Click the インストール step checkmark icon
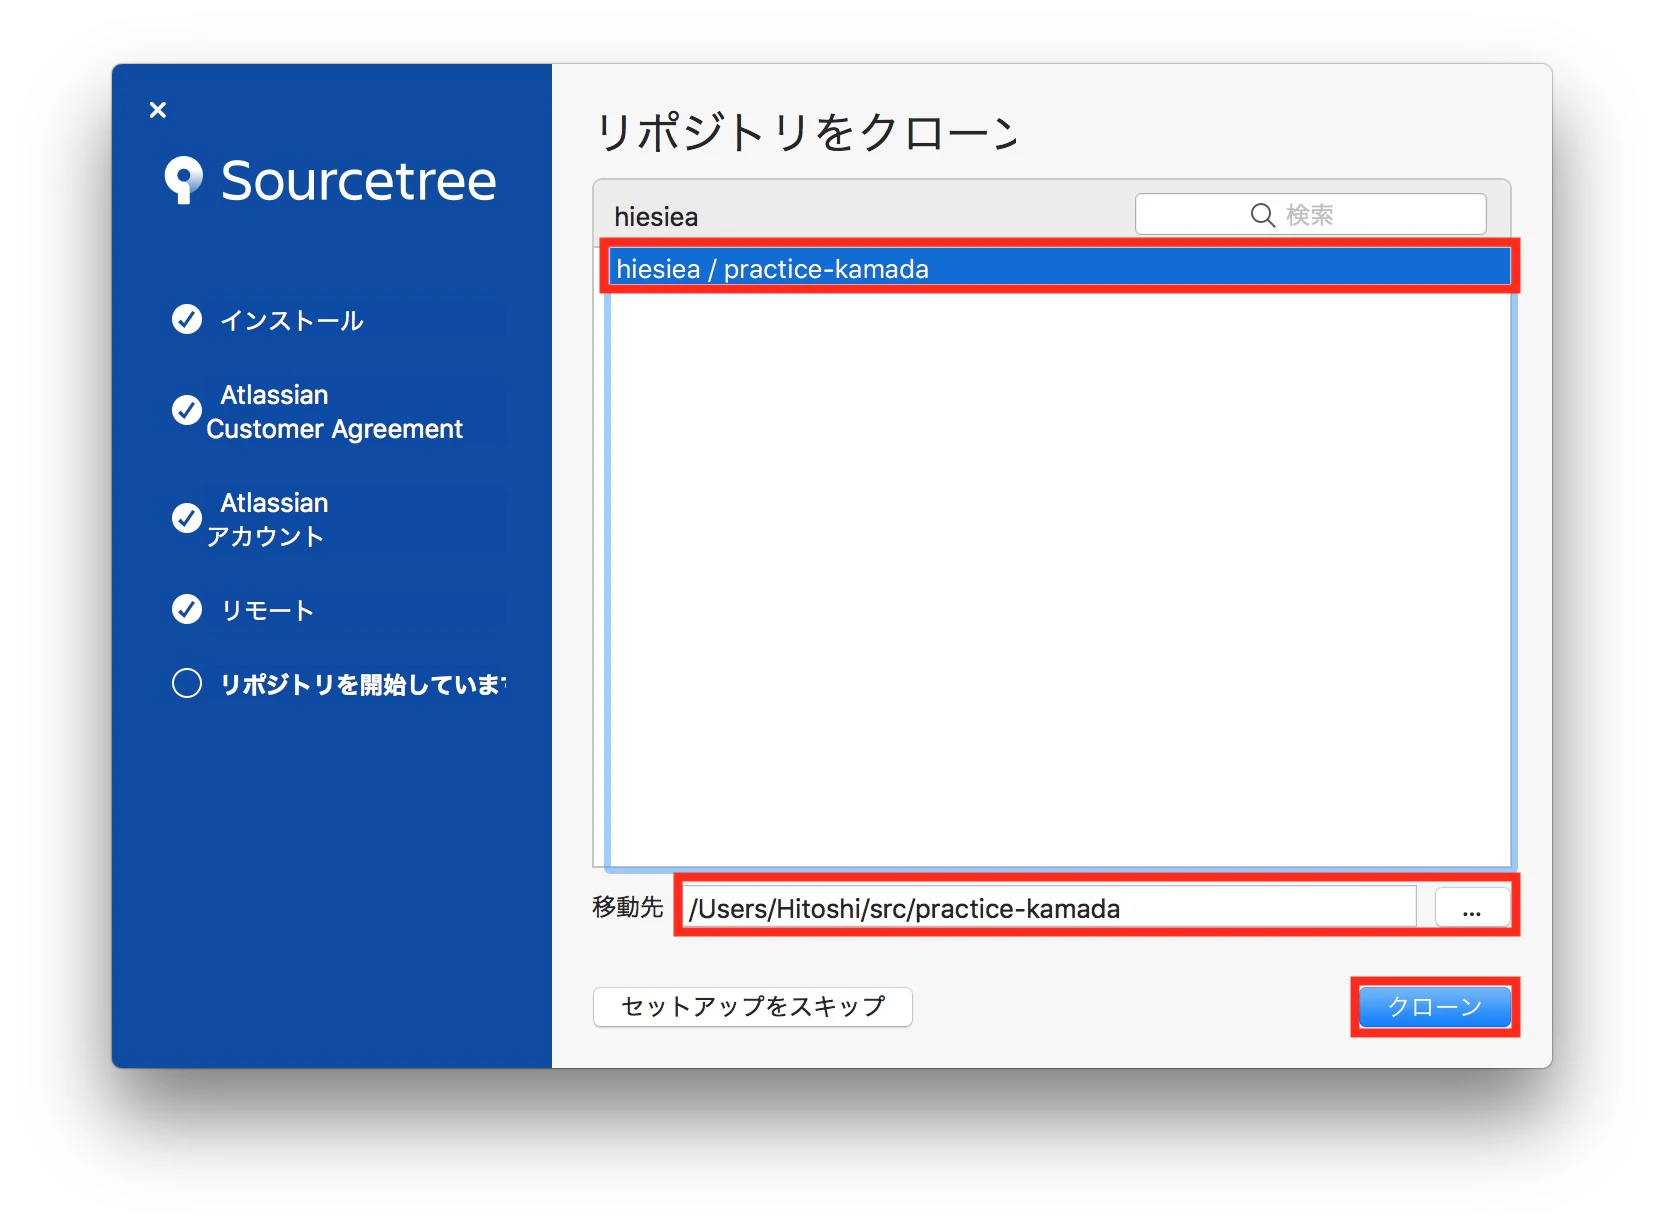This screenshot has width=1664, height=1228. tap(187, 319)
